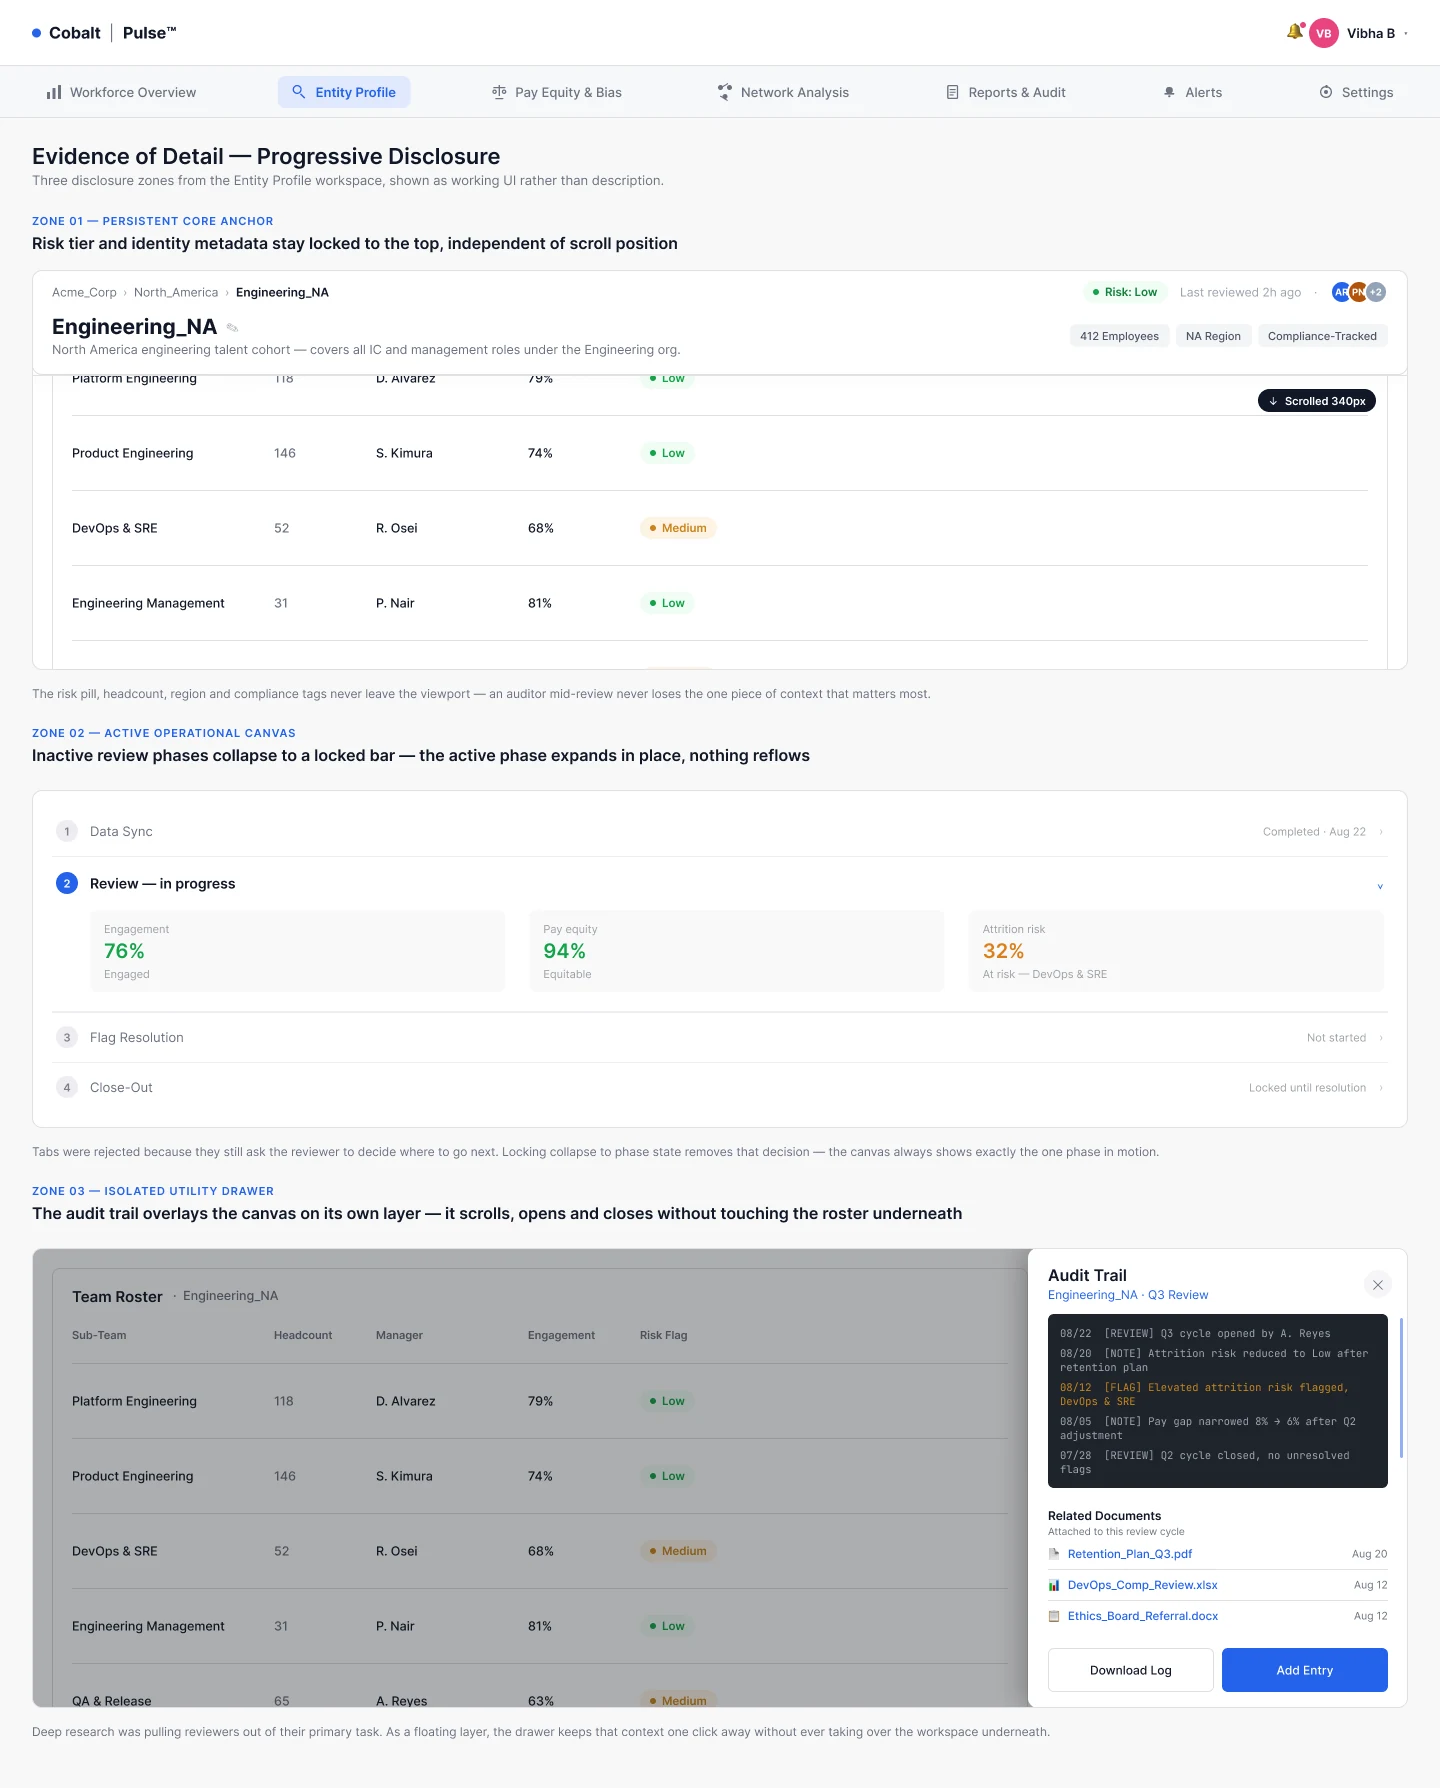Image resolution: width=1440 pixels, height=1788 pixels.
Task: Click the Engagement 76% card
Action: tap(297, 951)
